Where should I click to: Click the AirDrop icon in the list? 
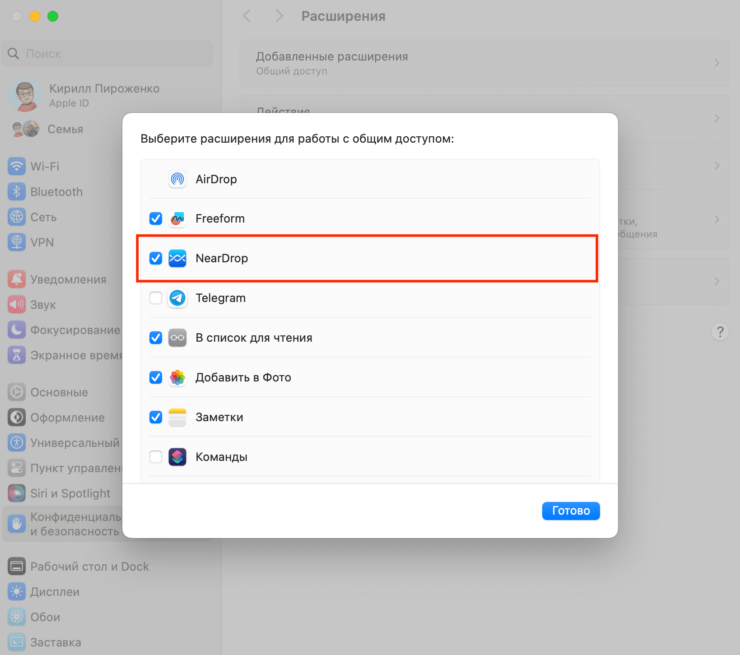(x=177, y=179)
